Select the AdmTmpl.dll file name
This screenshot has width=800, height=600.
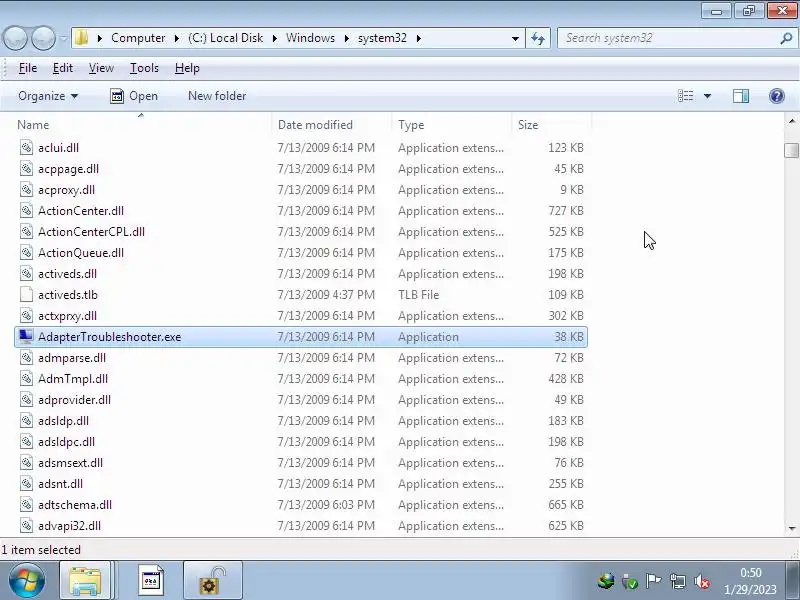tap(73, 379)
